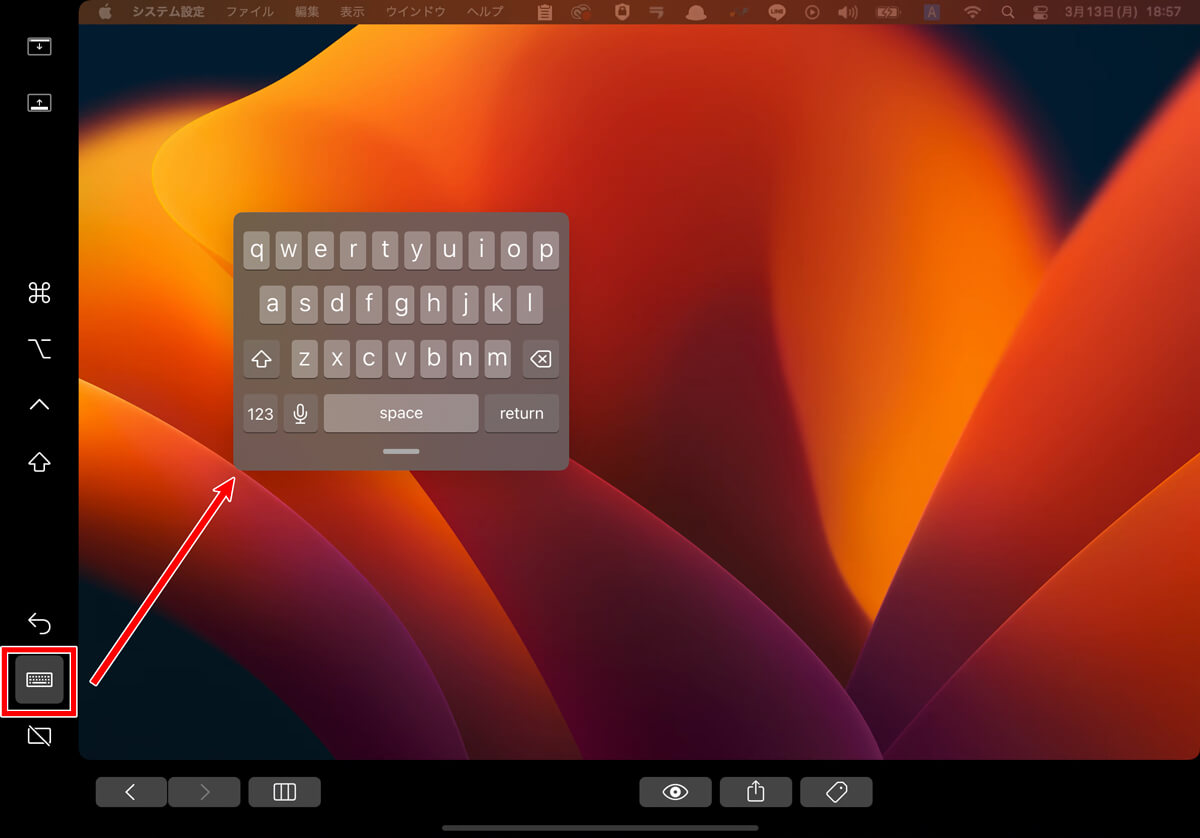Tap Touch Bar back arrow button
Image resolution: width=1200 pixels, height=838 pixels.
pyautogui.click(x=131, y=792)
